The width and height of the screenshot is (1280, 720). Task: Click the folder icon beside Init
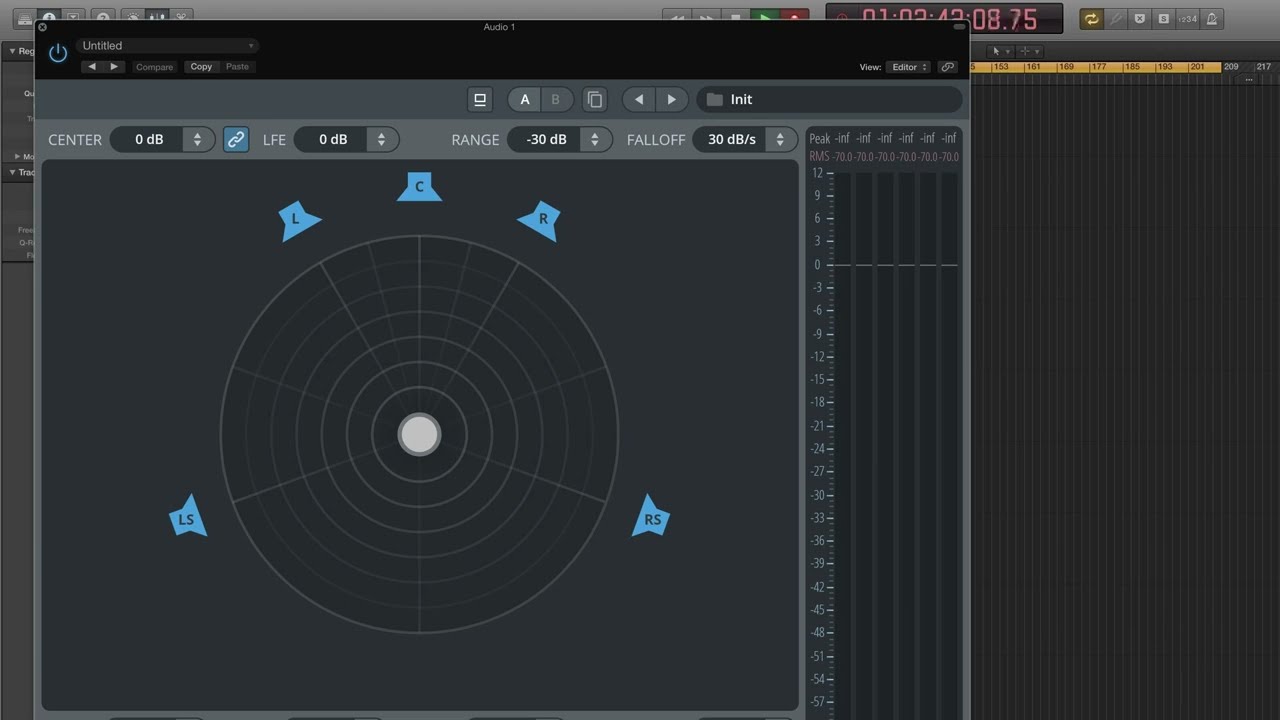tap(714, 99)
